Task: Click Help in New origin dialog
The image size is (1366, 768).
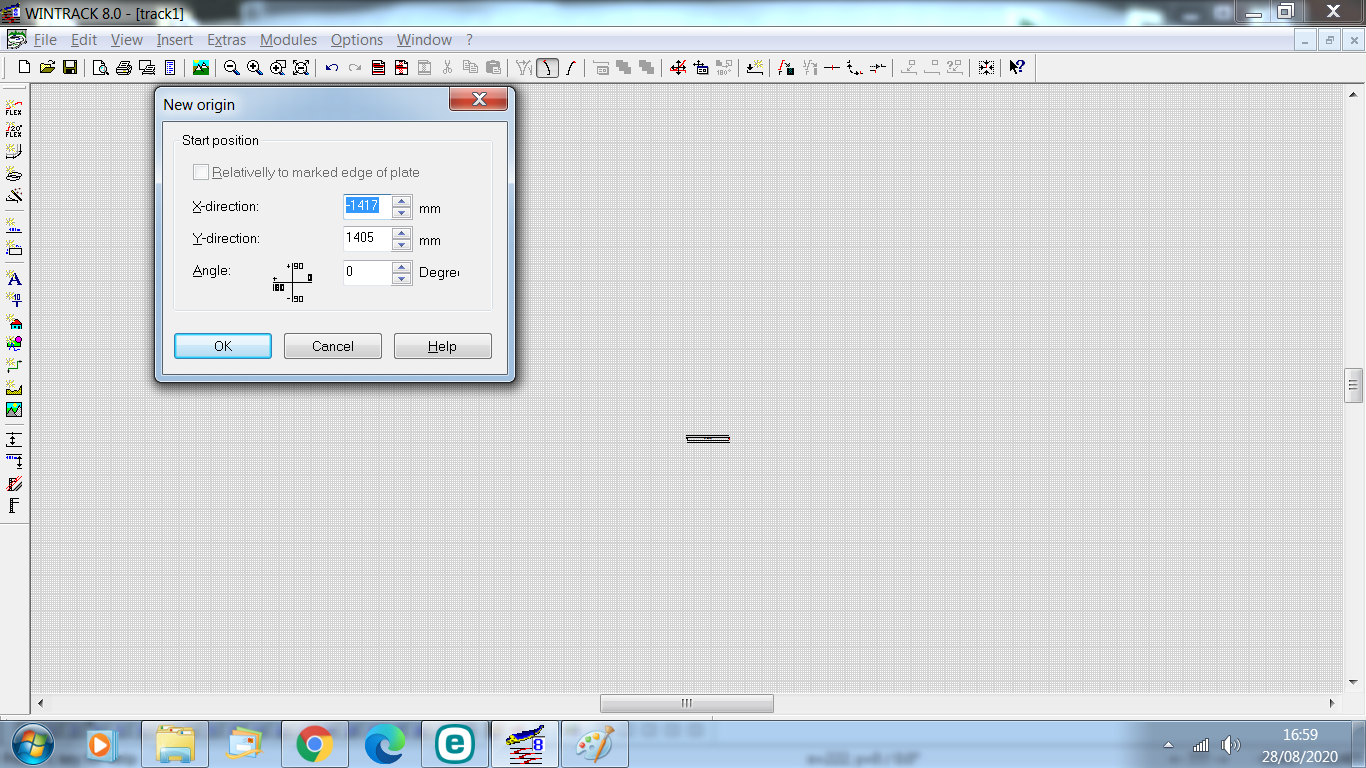Action: coord(443,346)
